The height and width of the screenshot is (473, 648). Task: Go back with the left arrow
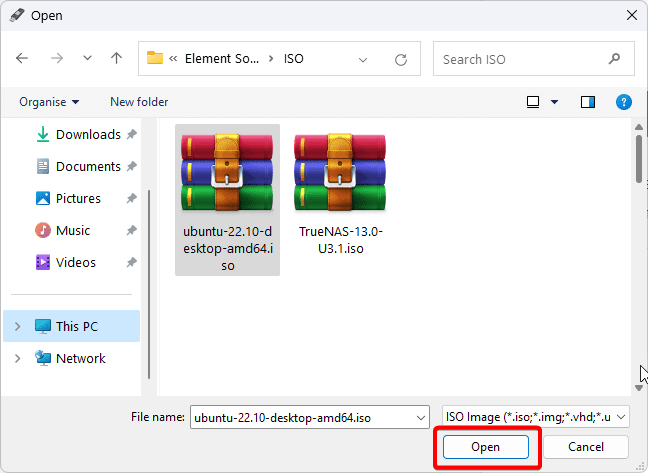22,58
